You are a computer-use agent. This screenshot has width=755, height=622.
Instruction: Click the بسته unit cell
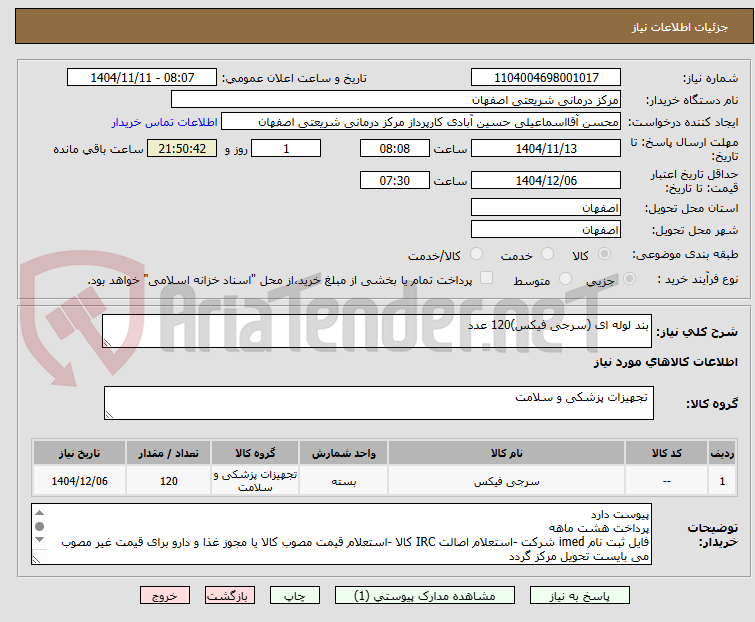point(343,480)
